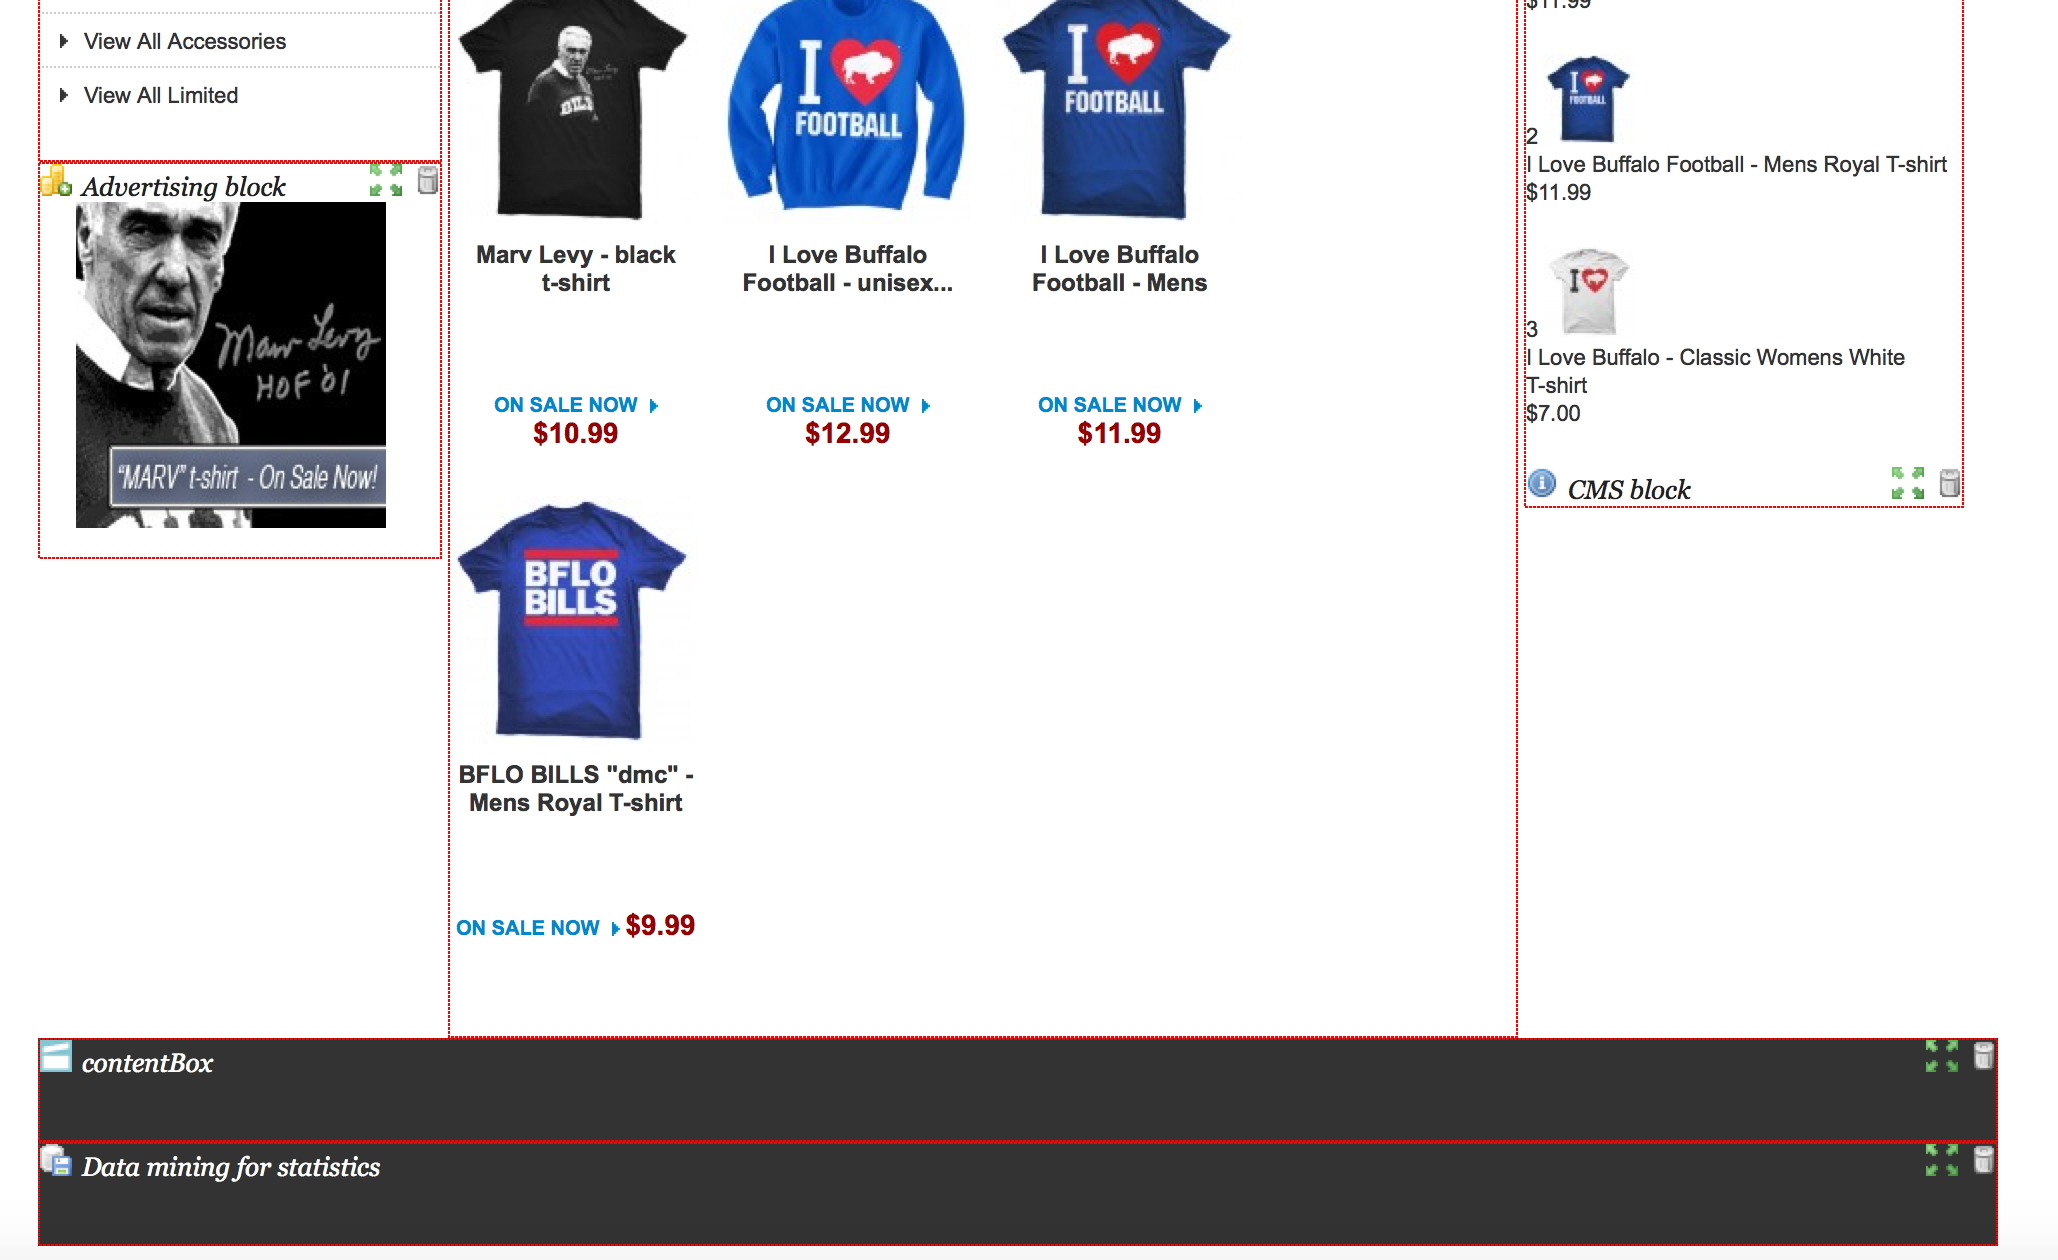Viewport: 2058px width, 1260px height.
Task: Click the MARV t-shirt advertising banner
Action: tap(231, 365)
